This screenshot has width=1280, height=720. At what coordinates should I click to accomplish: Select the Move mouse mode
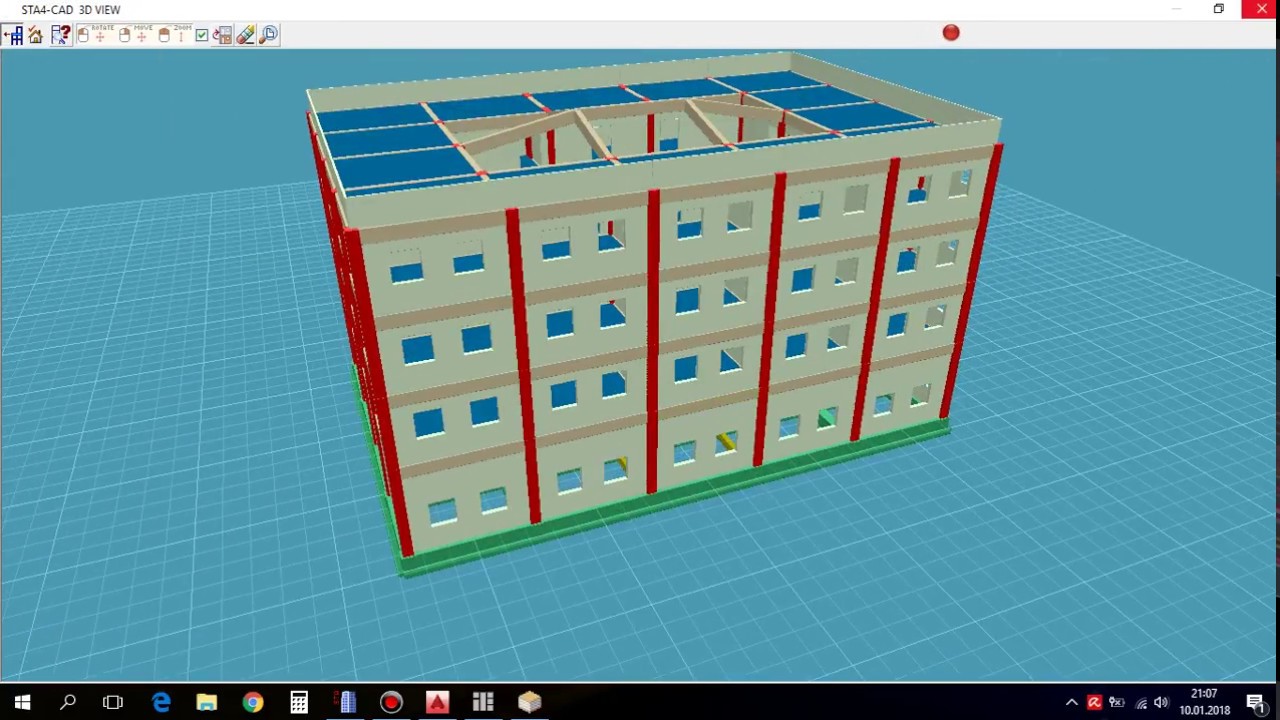[136, 35]
